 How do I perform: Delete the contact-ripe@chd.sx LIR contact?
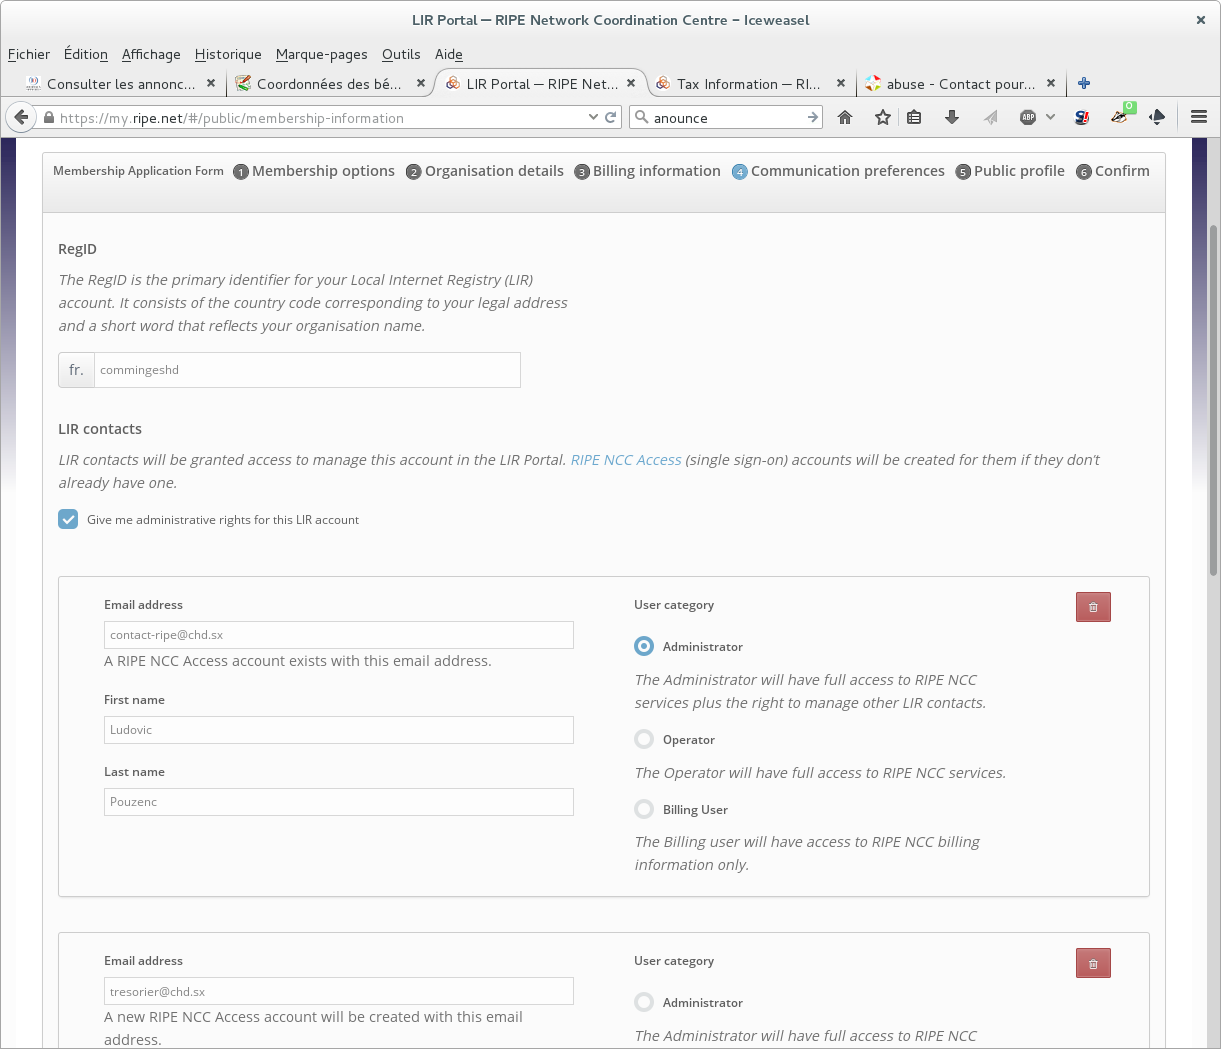point(1093,607)
